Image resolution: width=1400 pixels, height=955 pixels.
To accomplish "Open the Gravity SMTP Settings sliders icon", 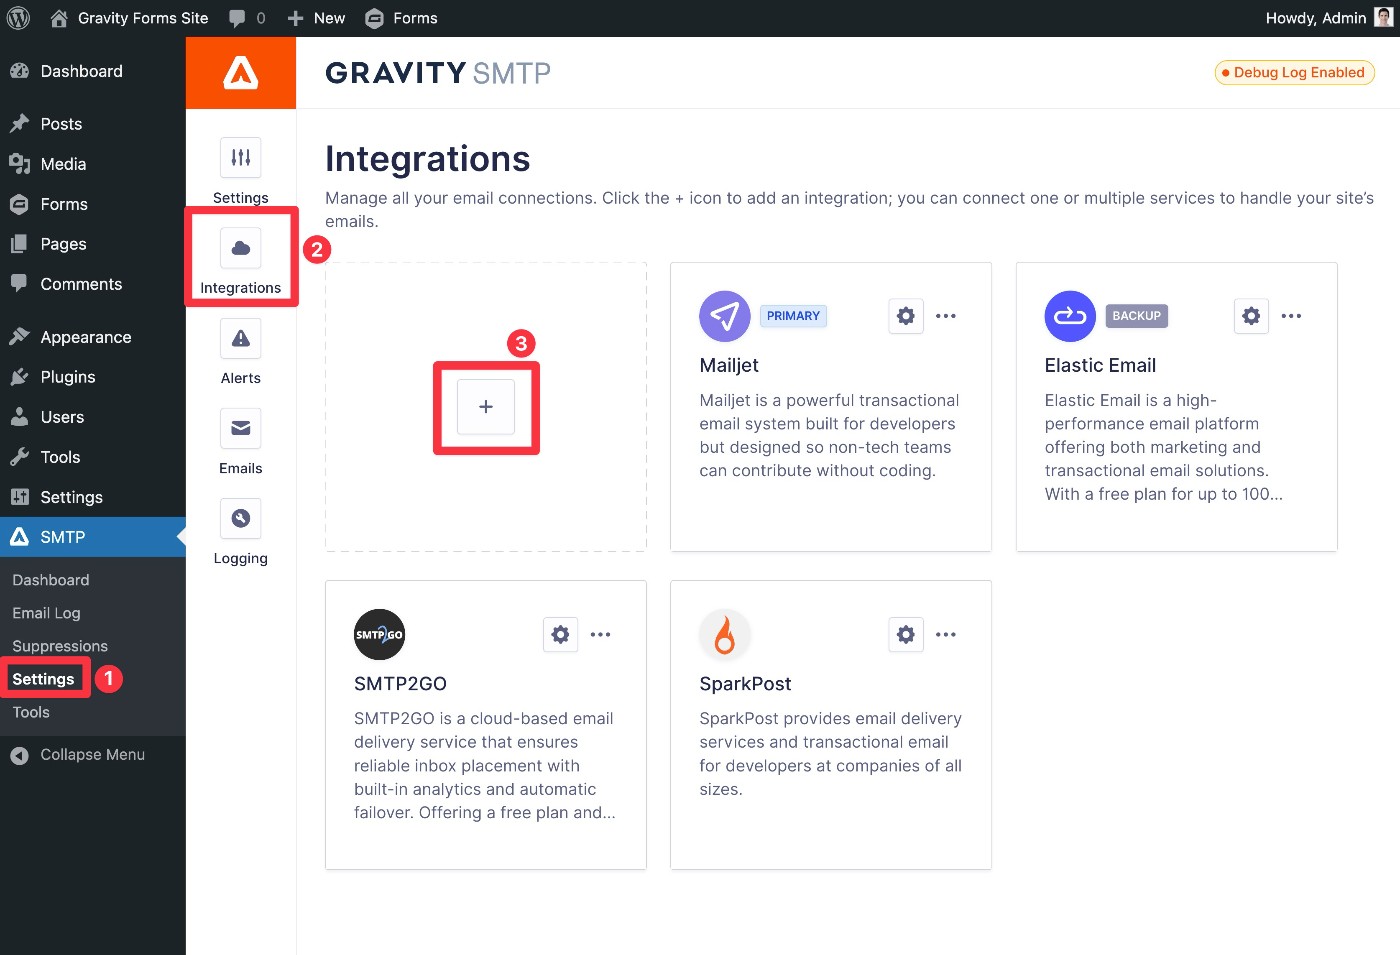I will [x=241, y=158].
